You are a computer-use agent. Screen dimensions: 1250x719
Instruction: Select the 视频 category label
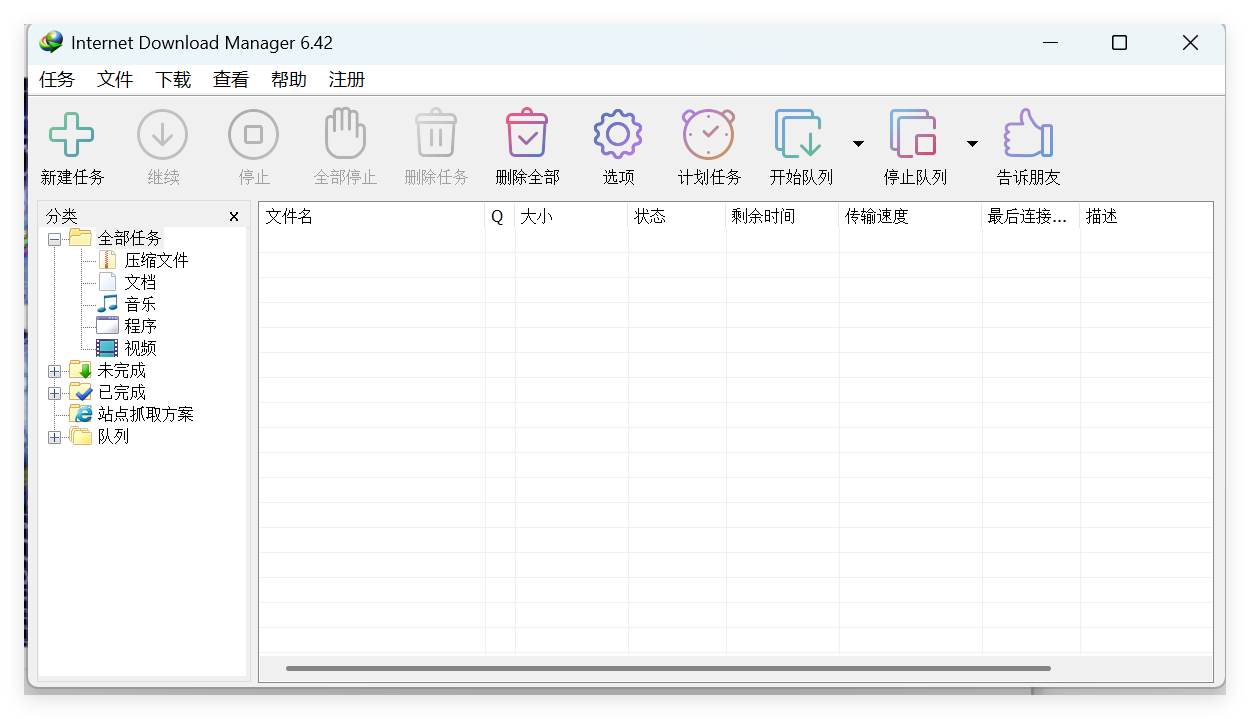140,348
